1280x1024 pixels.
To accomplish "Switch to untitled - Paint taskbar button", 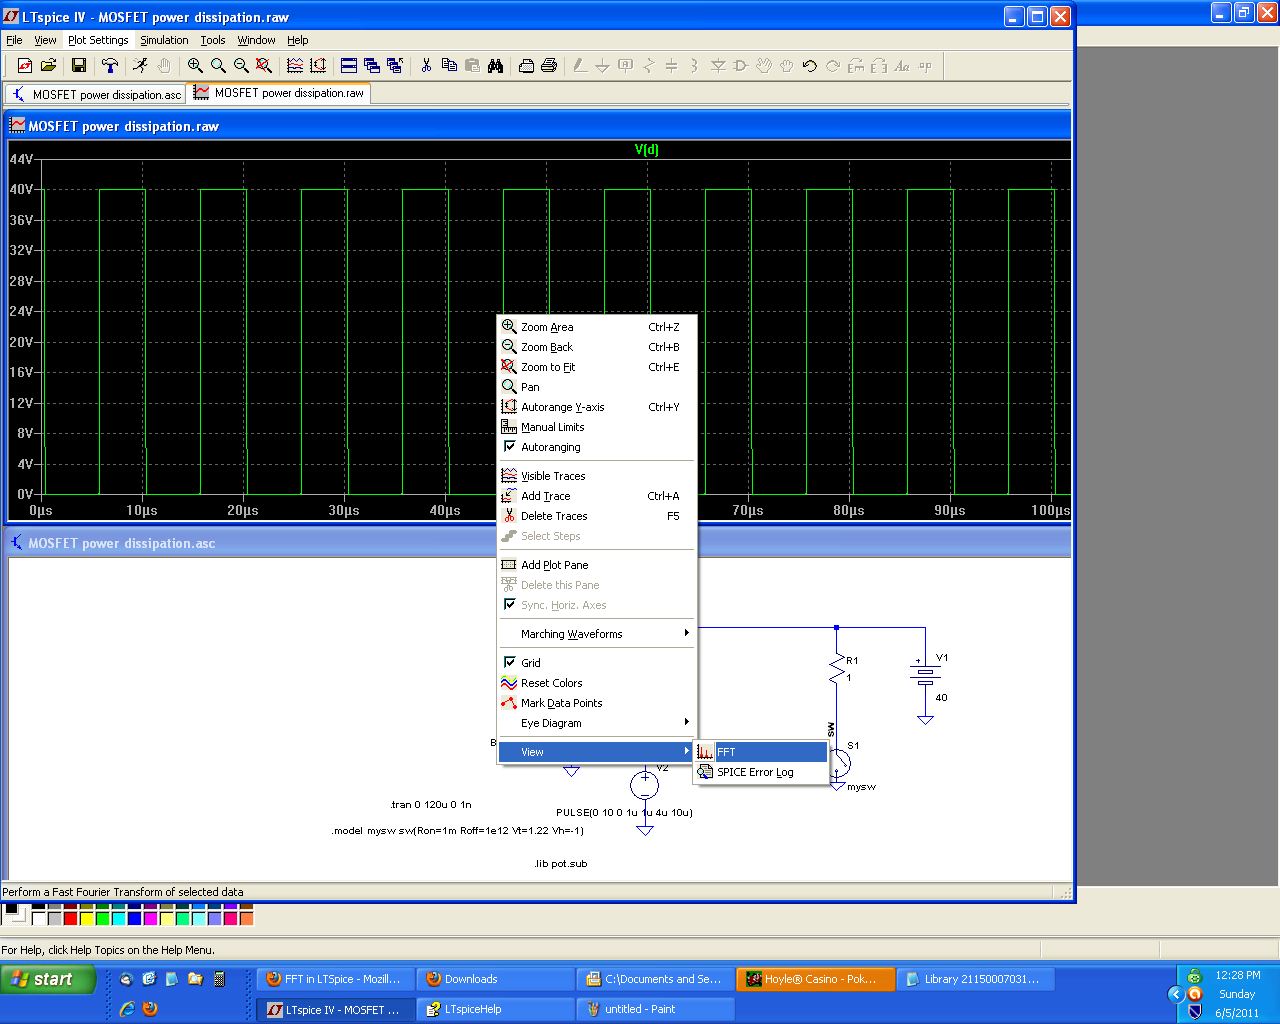I will click(x=655, y=1009).
